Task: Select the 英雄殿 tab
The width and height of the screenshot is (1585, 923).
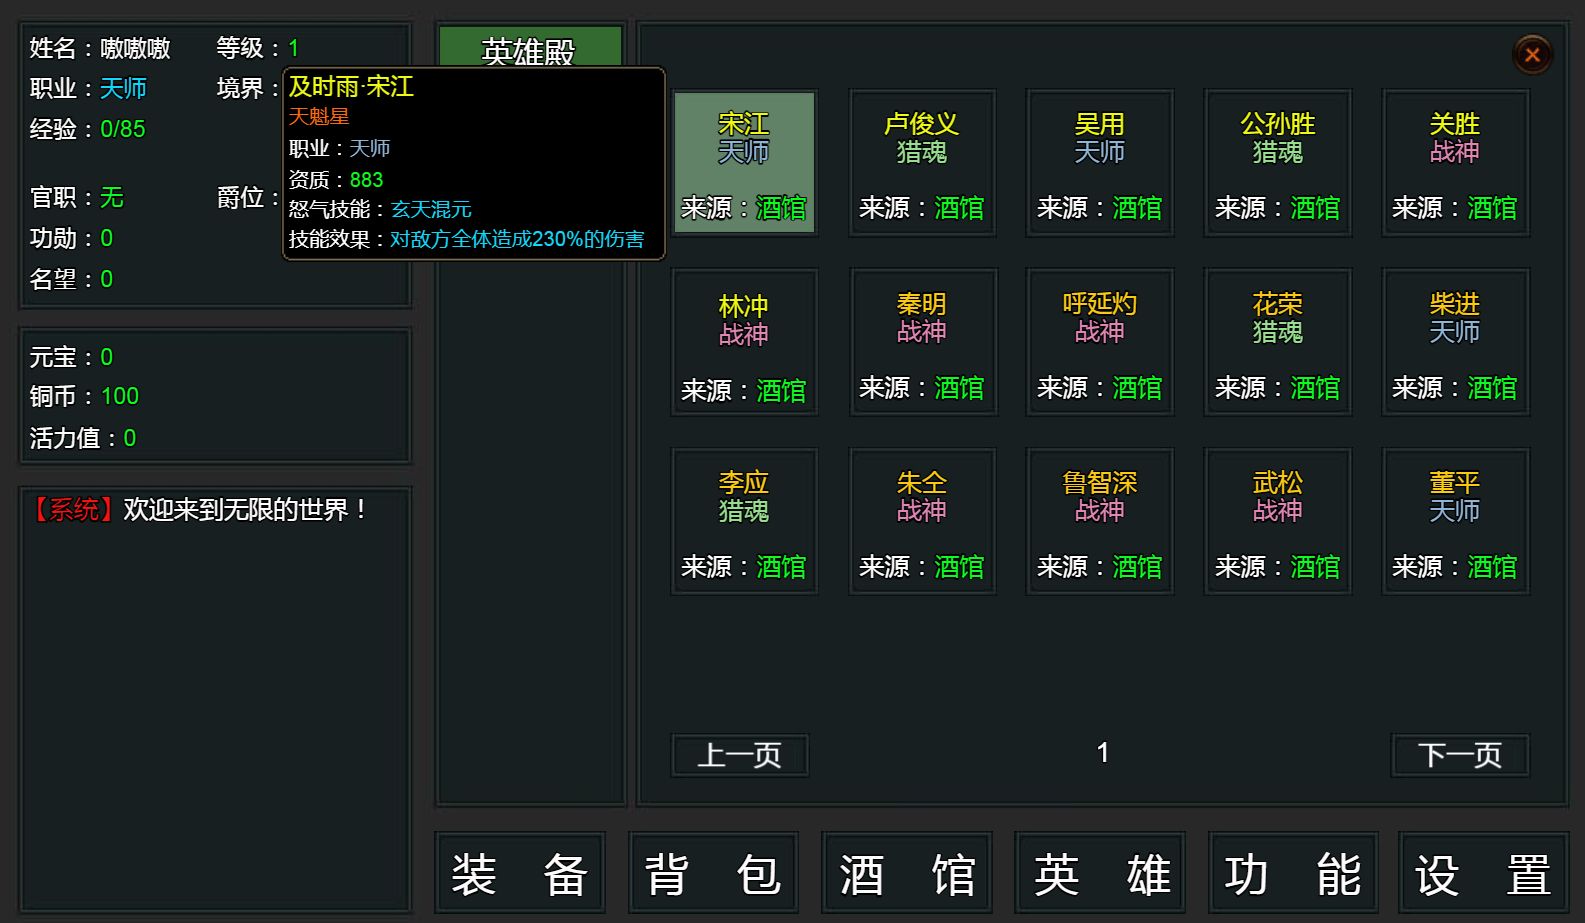Action: (530, 48)
